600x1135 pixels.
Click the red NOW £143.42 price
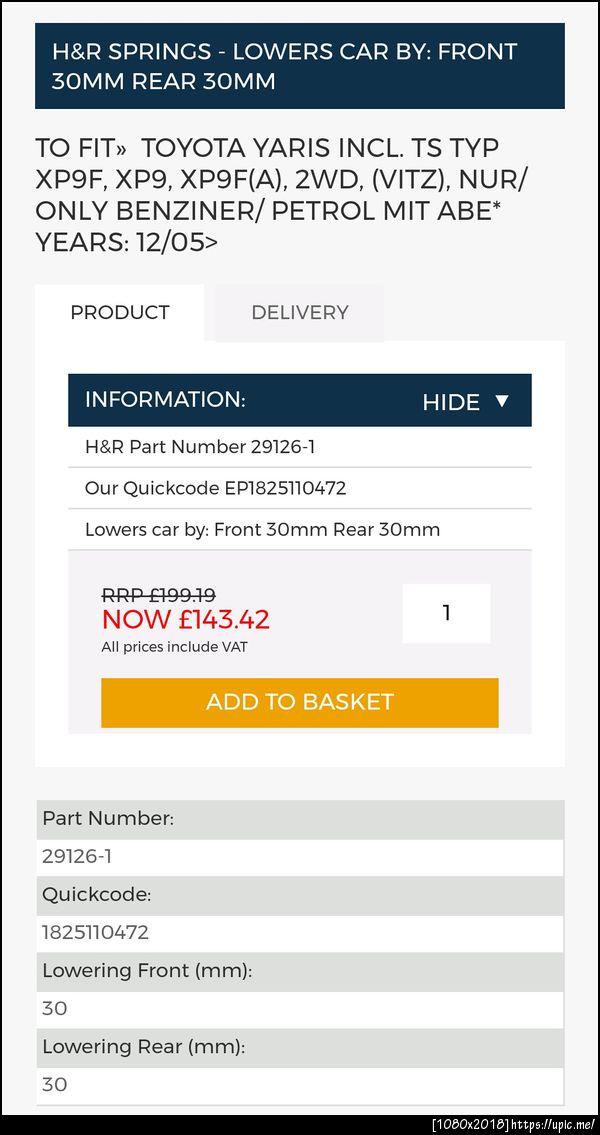pyautogui.click(x=186, y=620)
